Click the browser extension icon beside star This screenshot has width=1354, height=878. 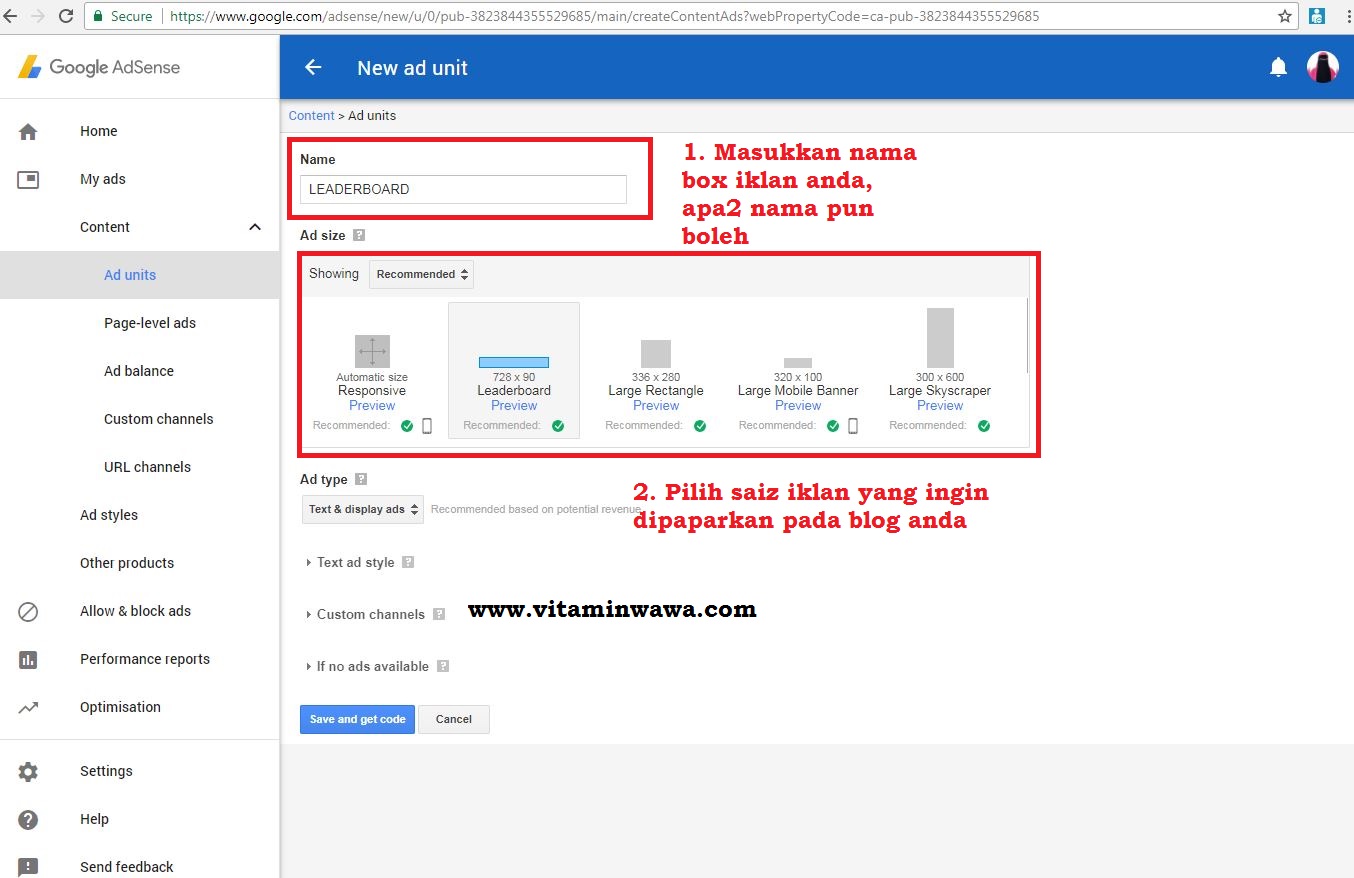[x=1317, y=16]
